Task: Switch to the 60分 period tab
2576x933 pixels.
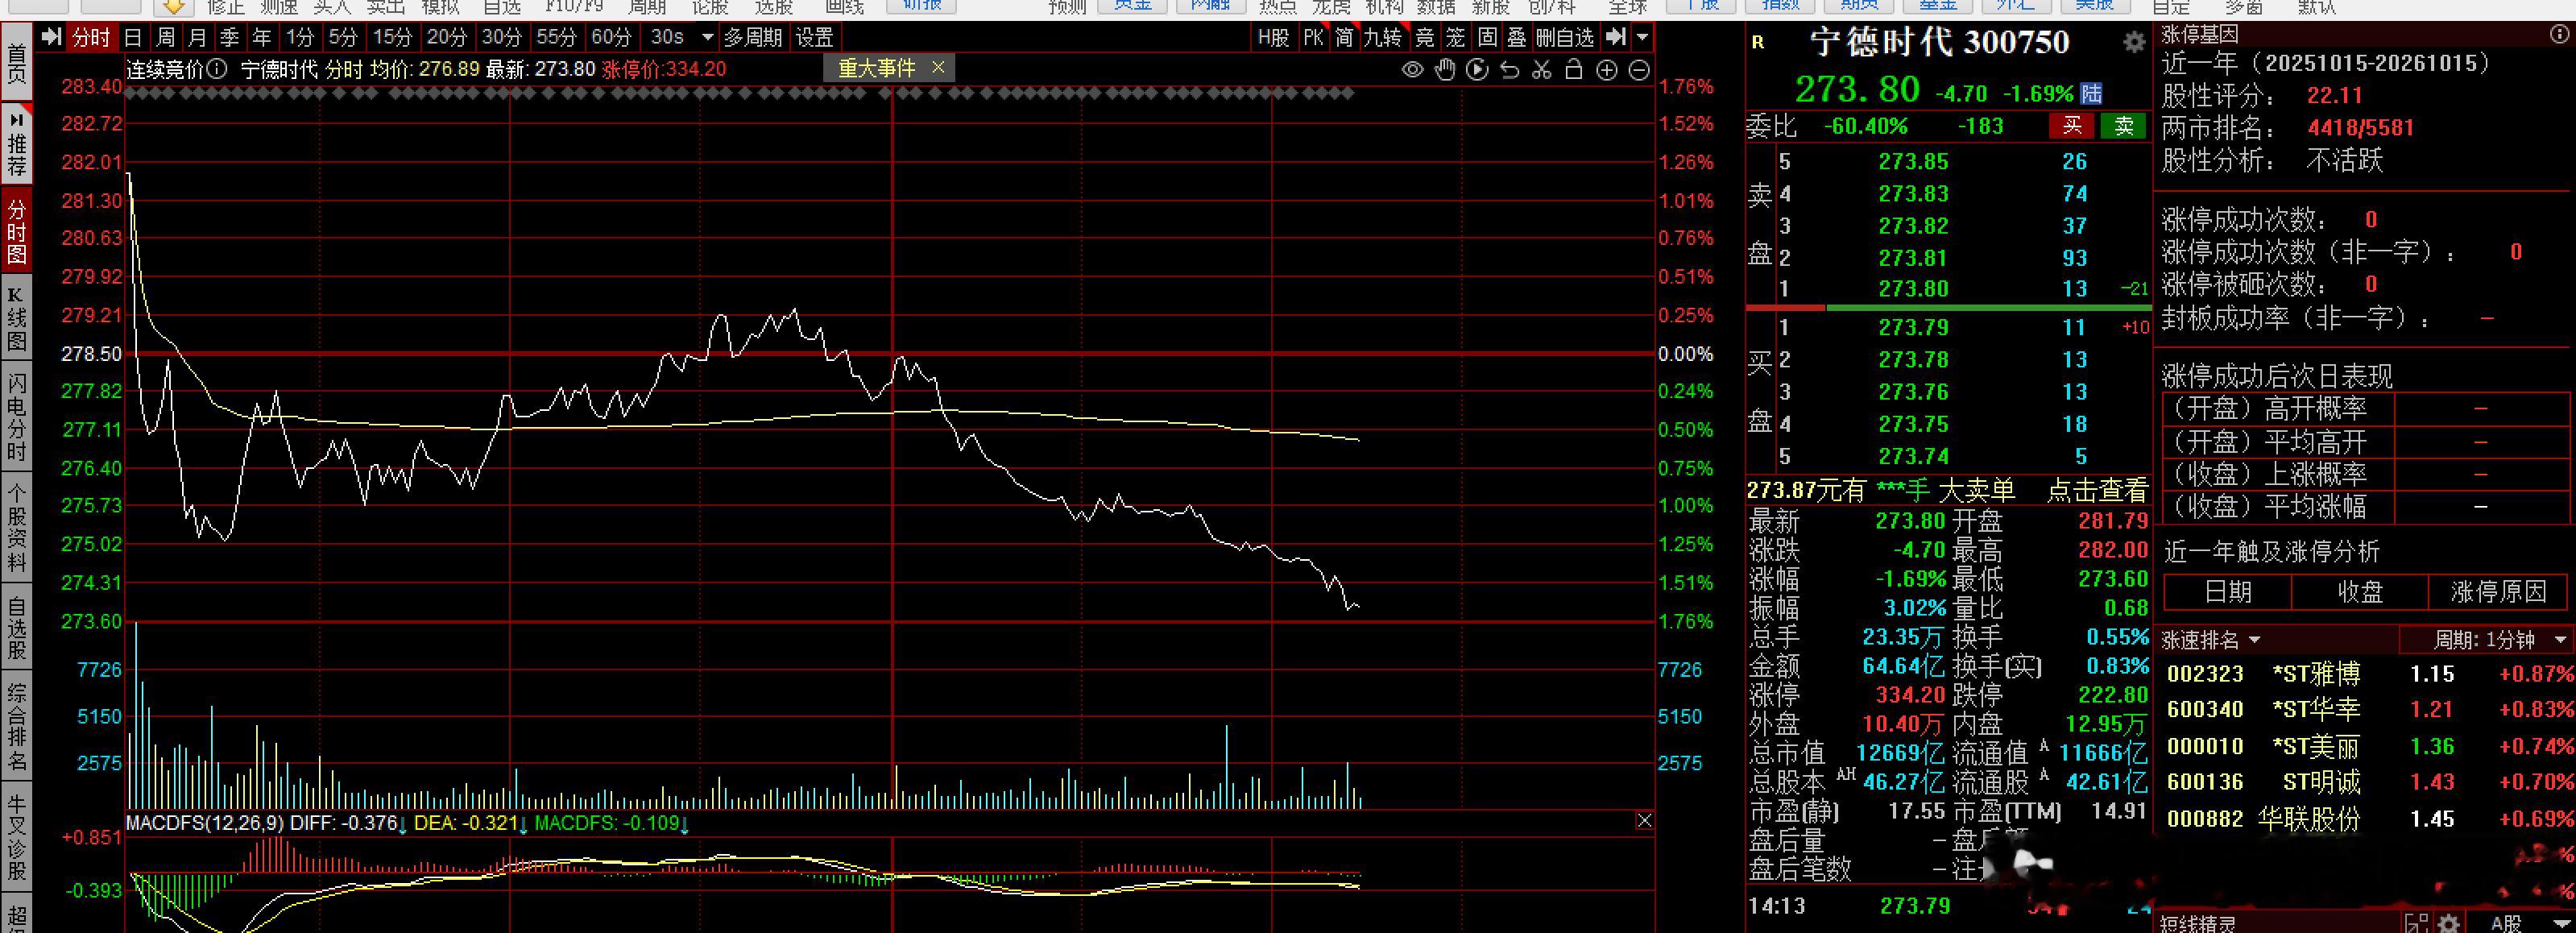Action: (x=611, y=38)
